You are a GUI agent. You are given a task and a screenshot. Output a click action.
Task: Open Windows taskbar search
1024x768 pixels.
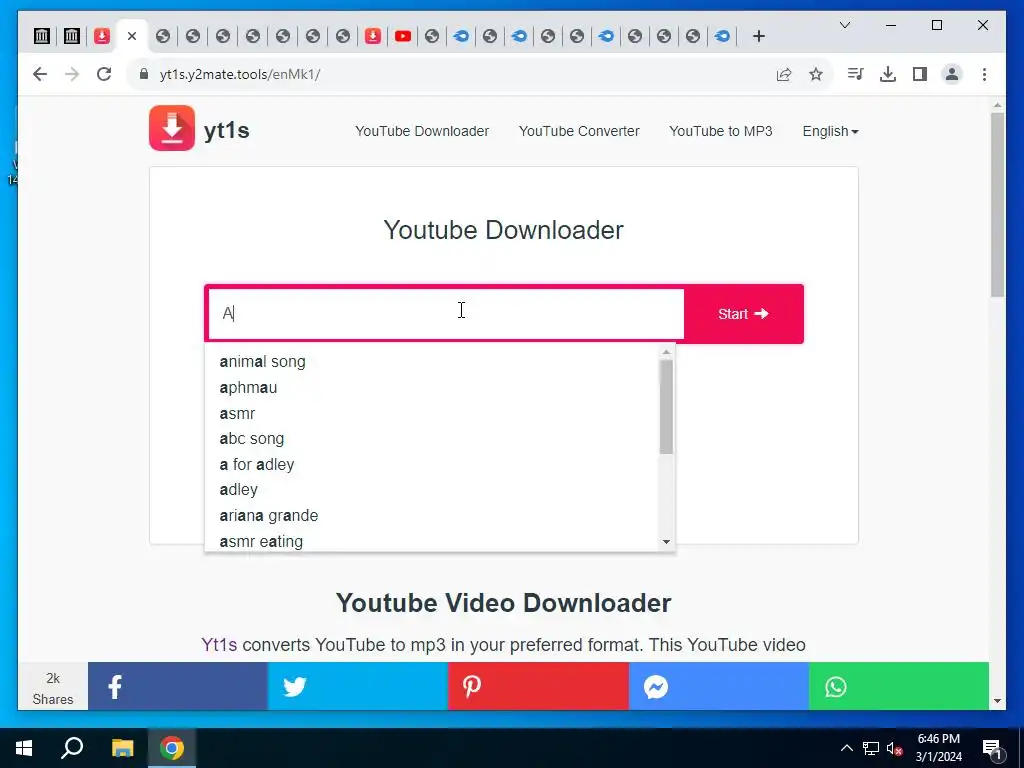(72, 748)
